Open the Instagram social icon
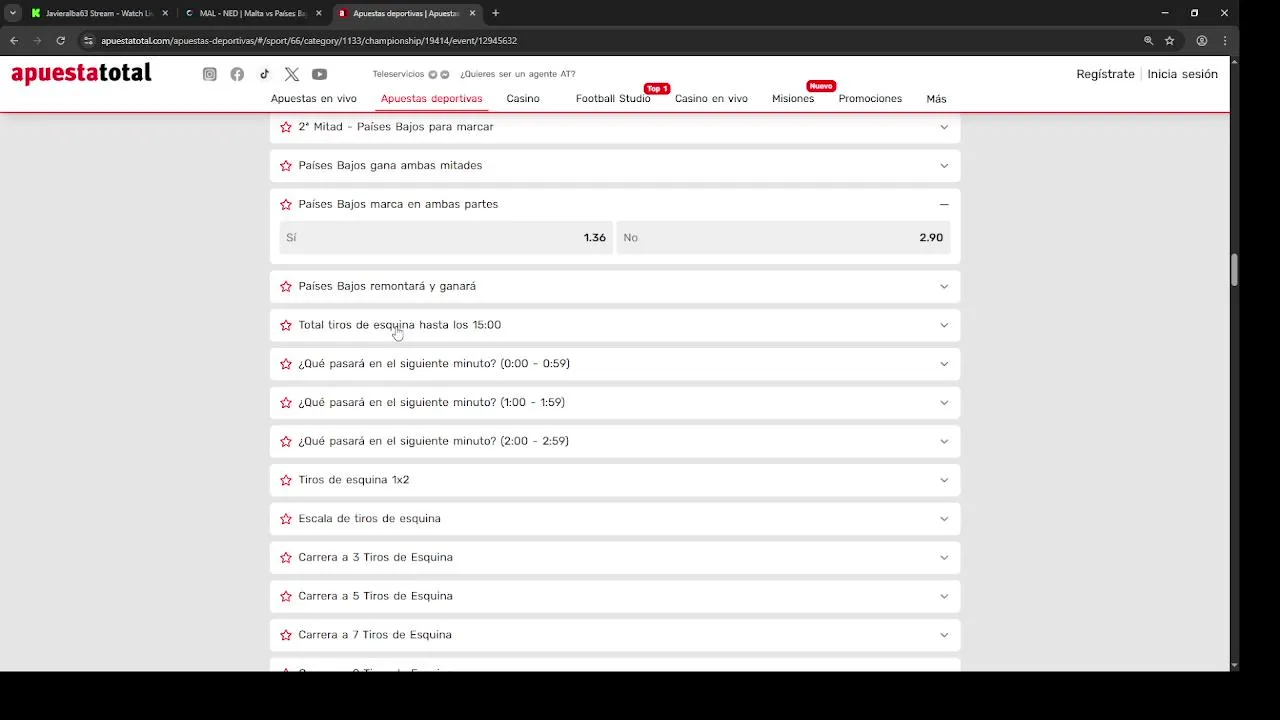This screenshot has height=720, width=1280. point(210,74)
